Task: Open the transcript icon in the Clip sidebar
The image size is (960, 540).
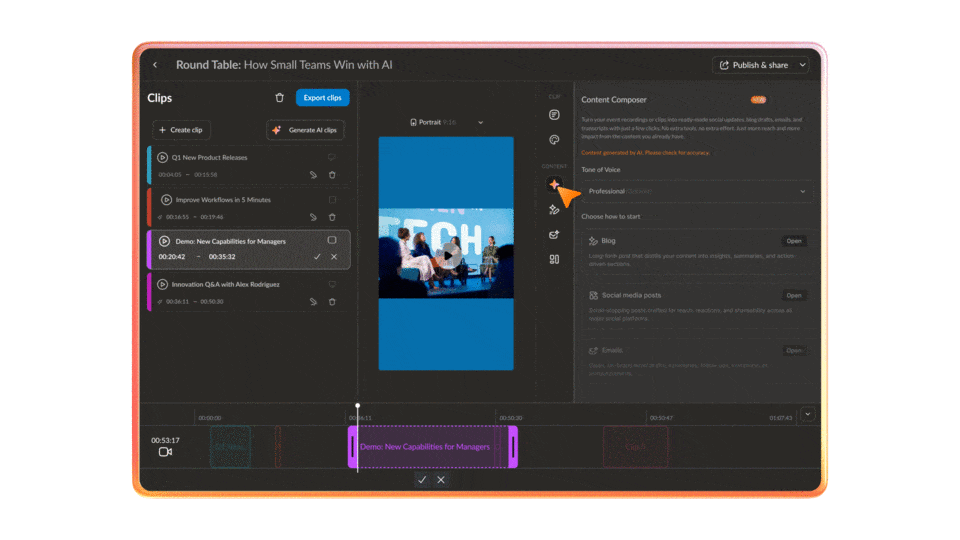Action: tap(554, 115)
